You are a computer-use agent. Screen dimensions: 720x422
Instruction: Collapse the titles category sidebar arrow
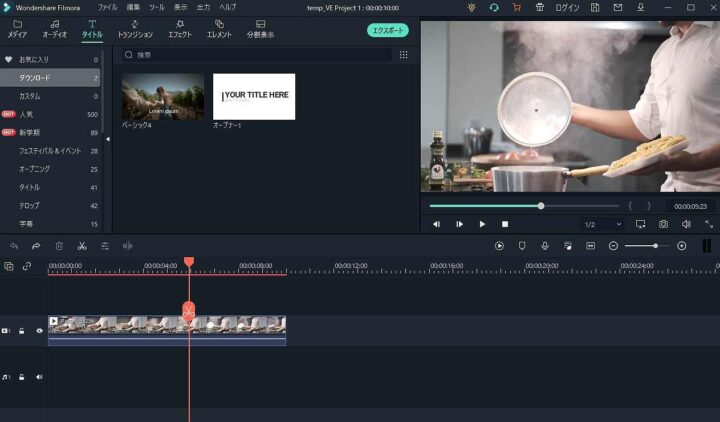click(x=106, y=150)
